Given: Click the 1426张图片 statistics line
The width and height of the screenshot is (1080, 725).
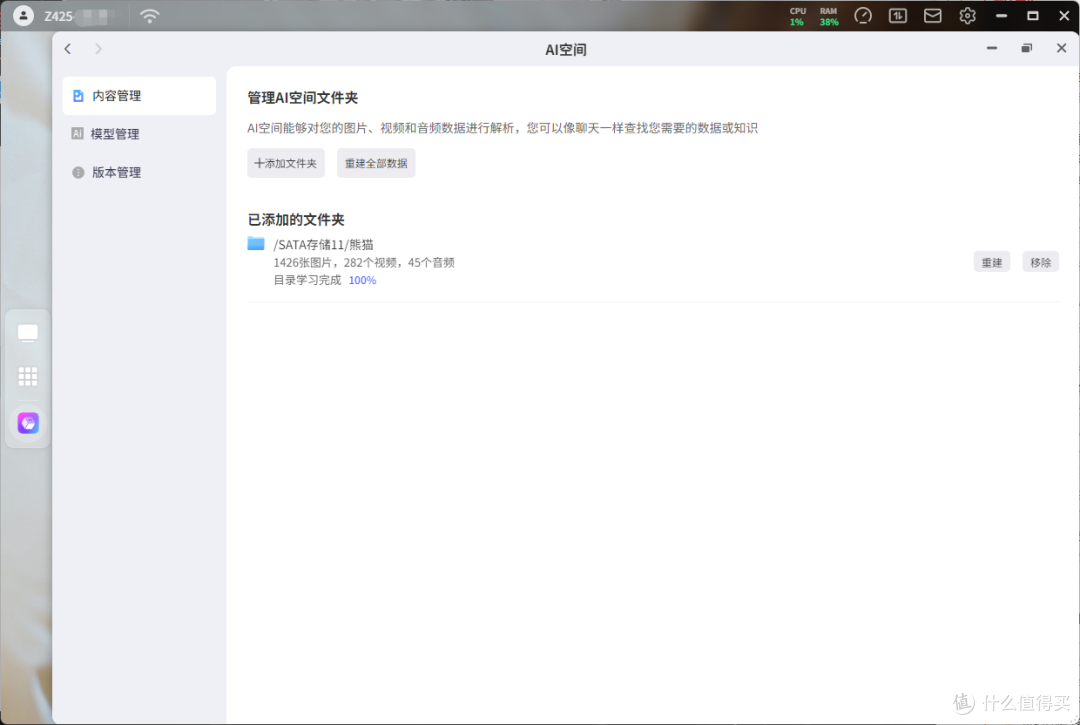Looking at the screenshot, I should (x=364, y=262).
